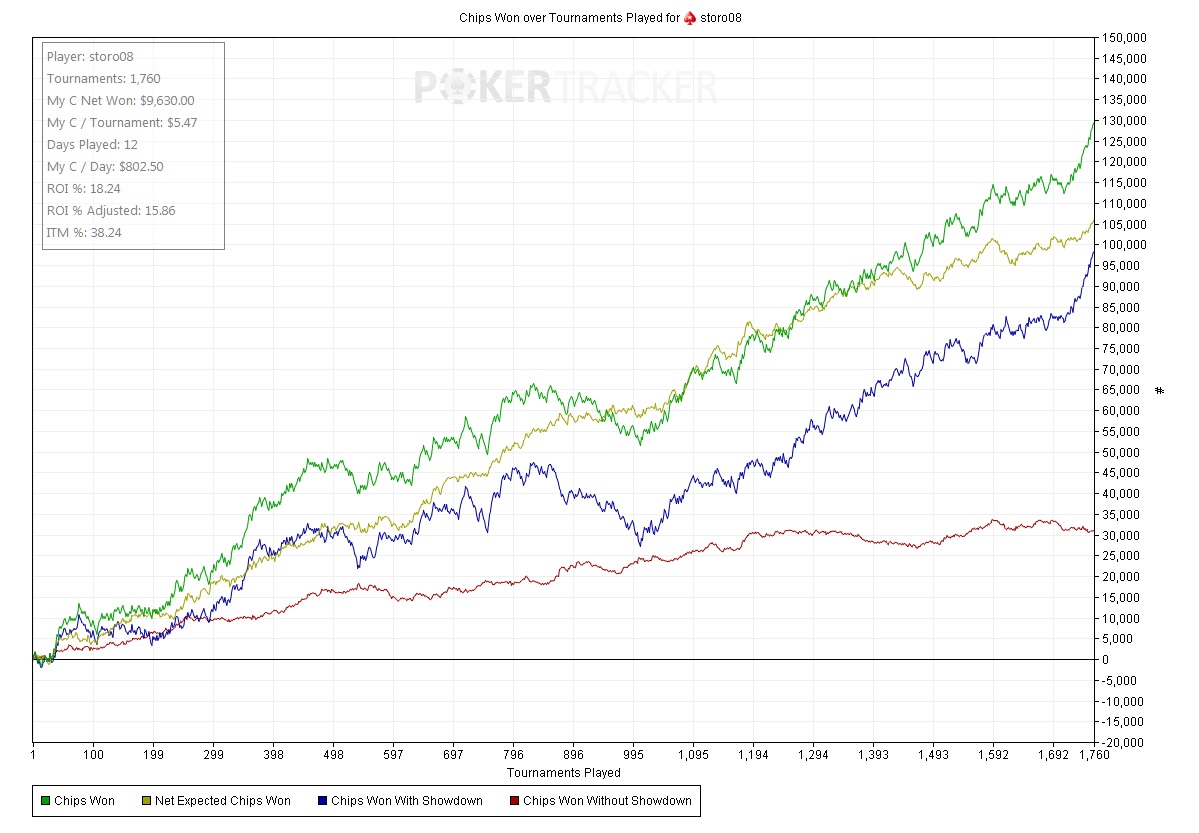Click the red spade icon in the chart title
Screen dimensions: 1199x833
(x=690, y=18)
